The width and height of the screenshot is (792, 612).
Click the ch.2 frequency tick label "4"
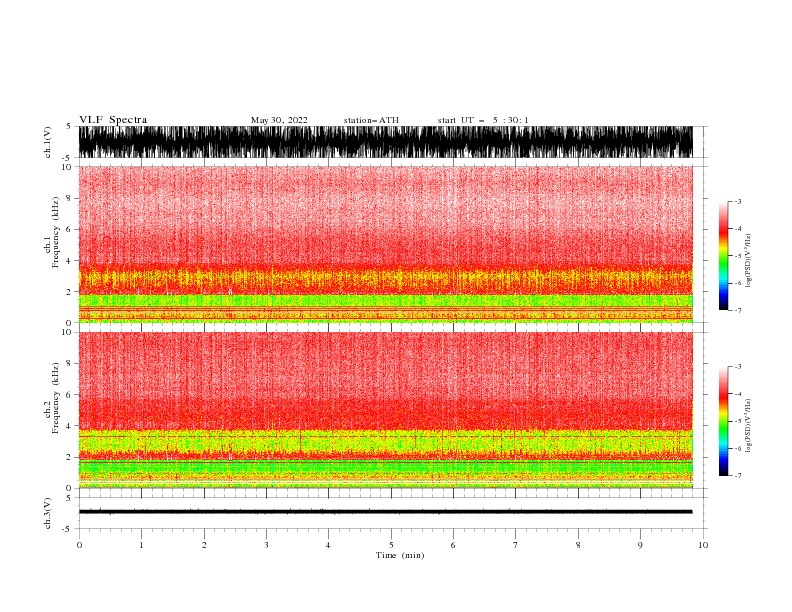tap(69, 426)
